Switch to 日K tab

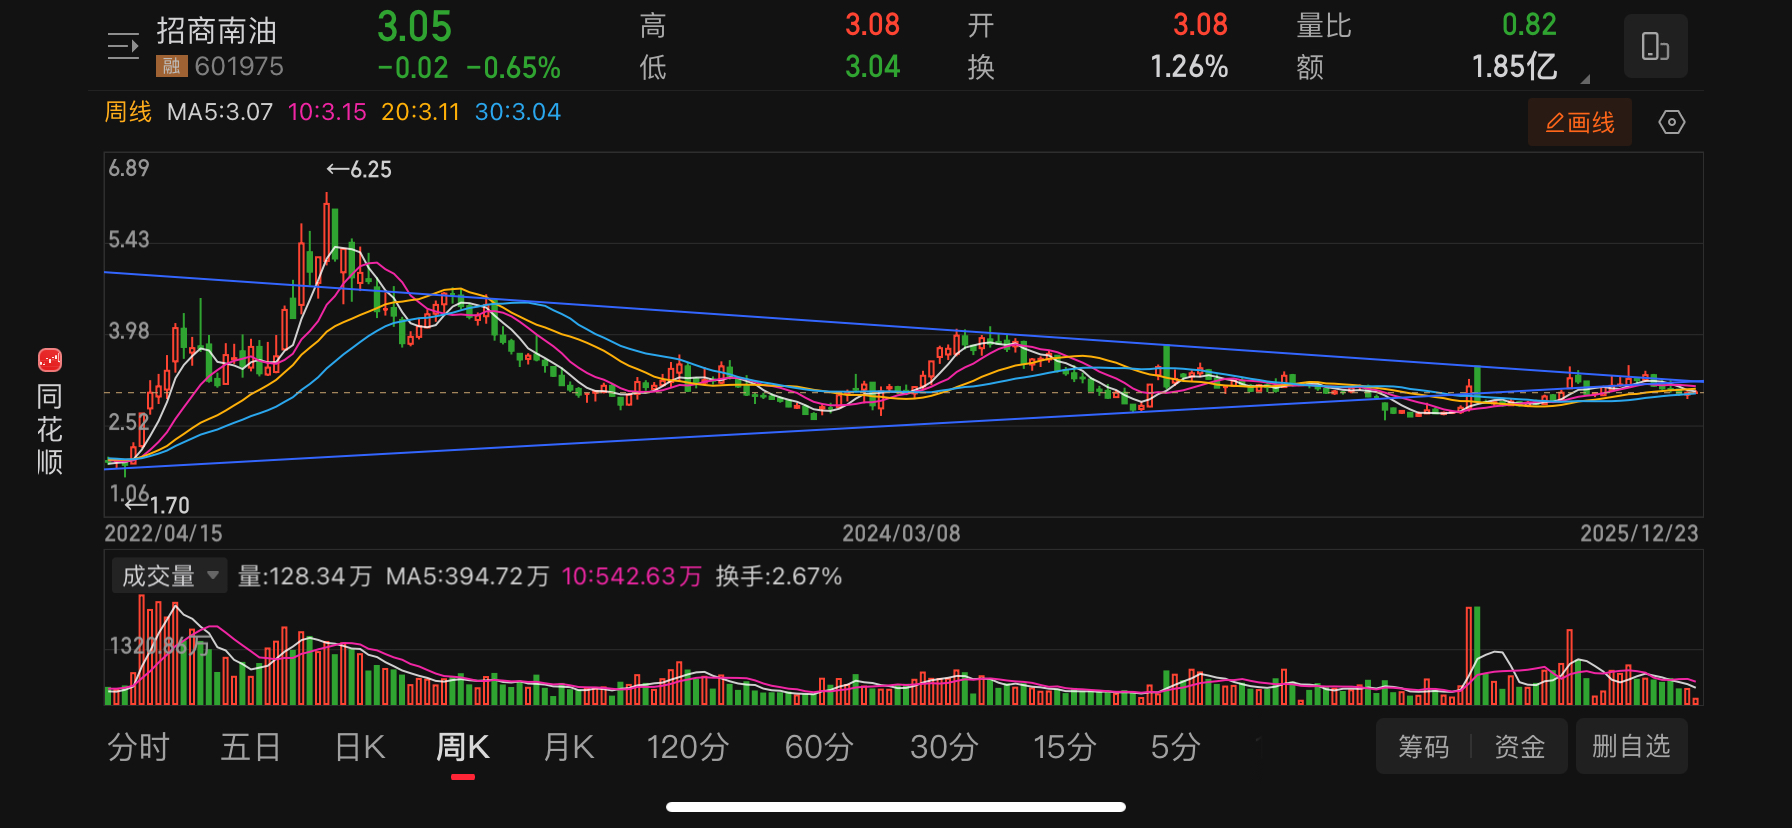click(360, 747)
